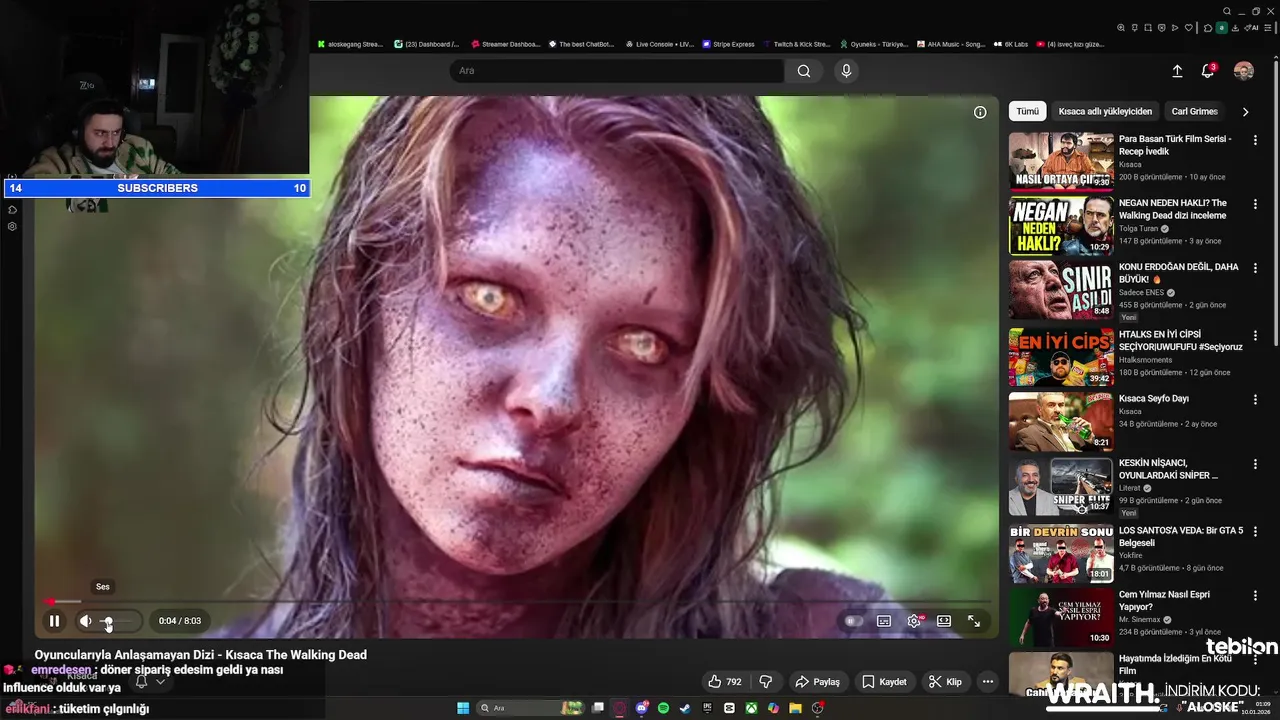Open the video quality settings gear
This screenshot has width=1280, height=720.
pyautogui.click(x=914, y=621)
